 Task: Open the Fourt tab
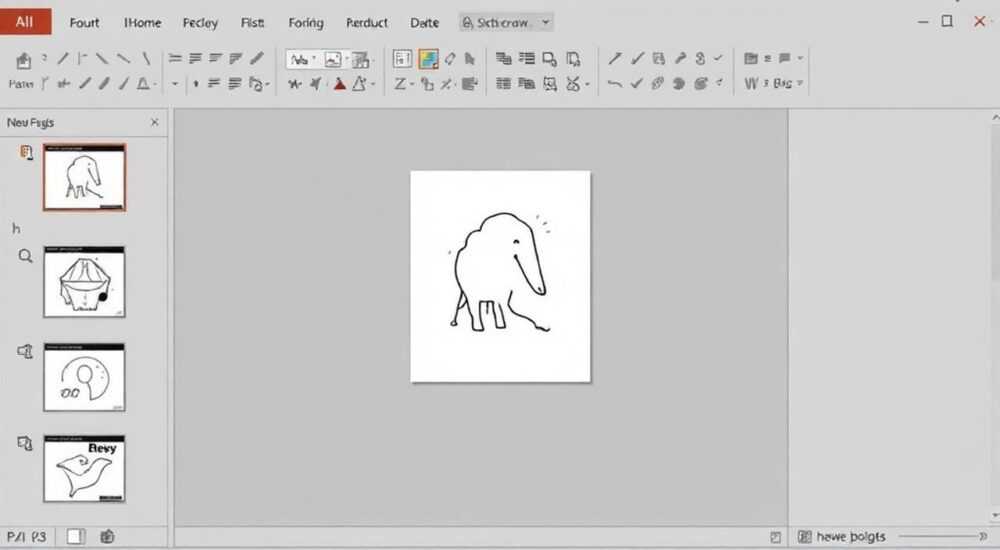(84, 23)
